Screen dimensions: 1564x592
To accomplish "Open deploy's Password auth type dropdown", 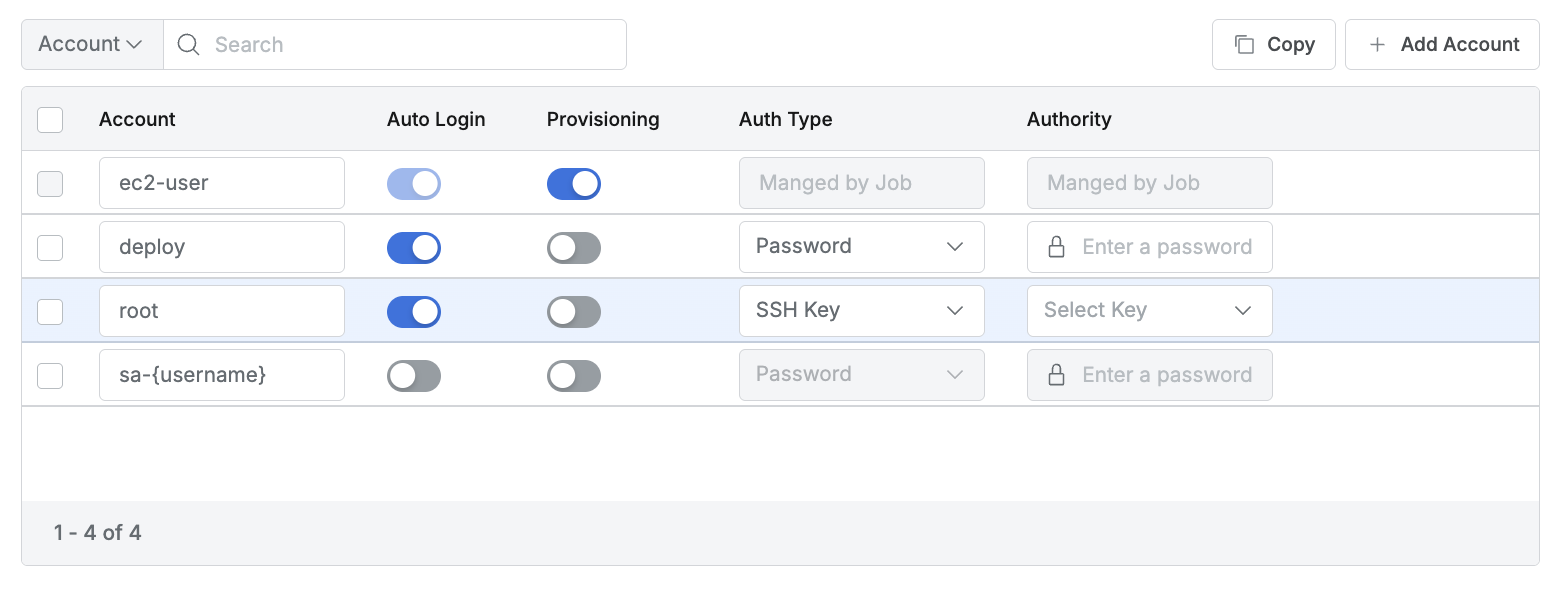I will pyautogui.click(x=861, y=247).
